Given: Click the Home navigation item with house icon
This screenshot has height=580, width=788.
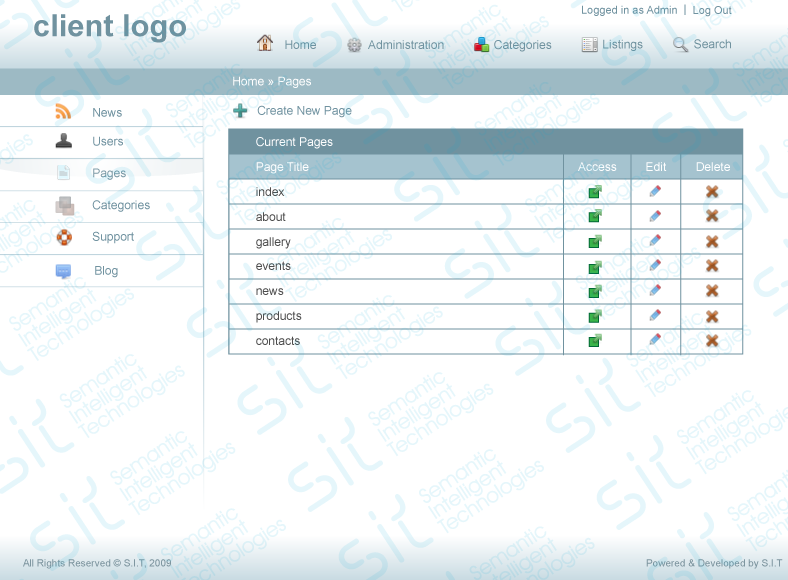Looking at the screenshot, I should 286,44.
